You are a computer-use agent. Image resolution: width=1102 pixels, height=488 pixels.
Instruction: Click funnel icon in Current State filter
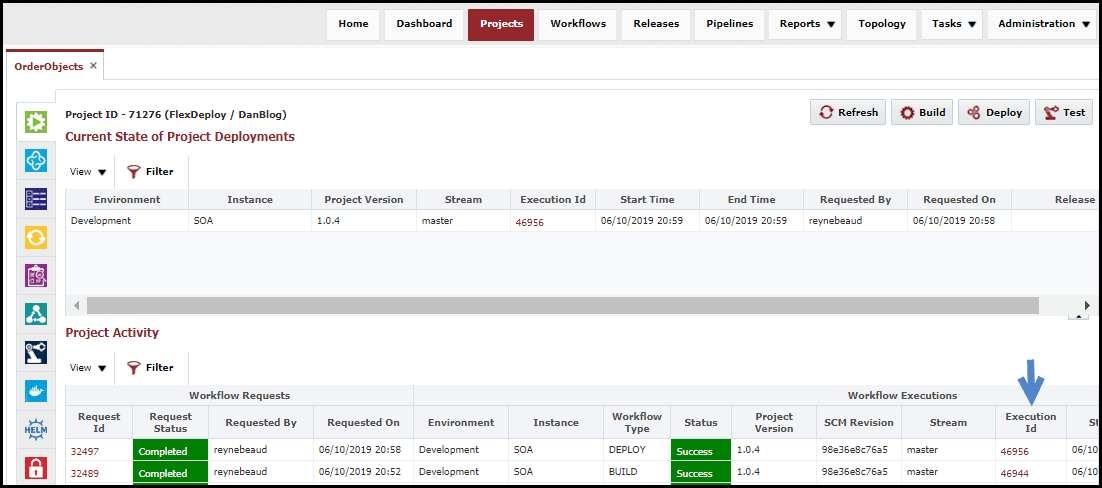[134, 172]
